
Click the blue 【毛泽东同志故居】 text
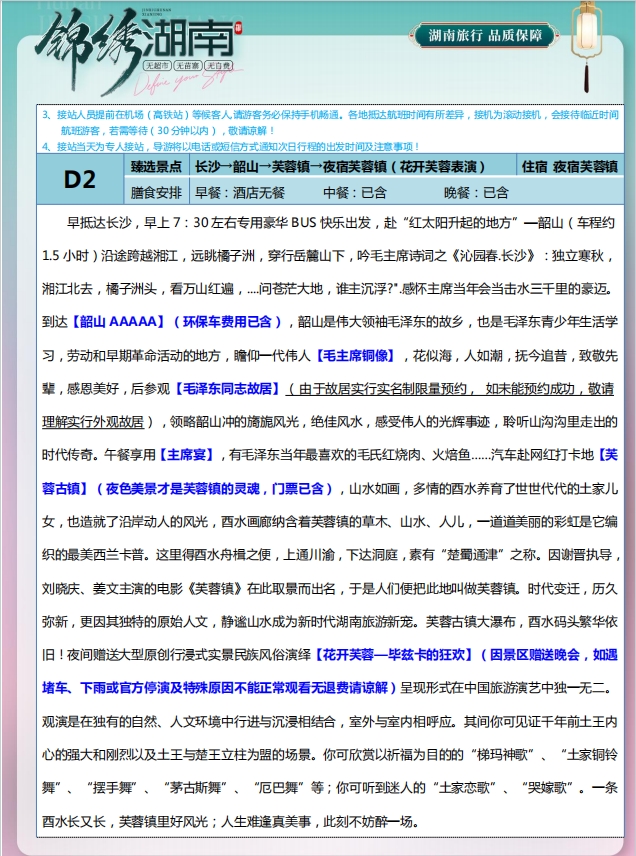tap(227, 389)
